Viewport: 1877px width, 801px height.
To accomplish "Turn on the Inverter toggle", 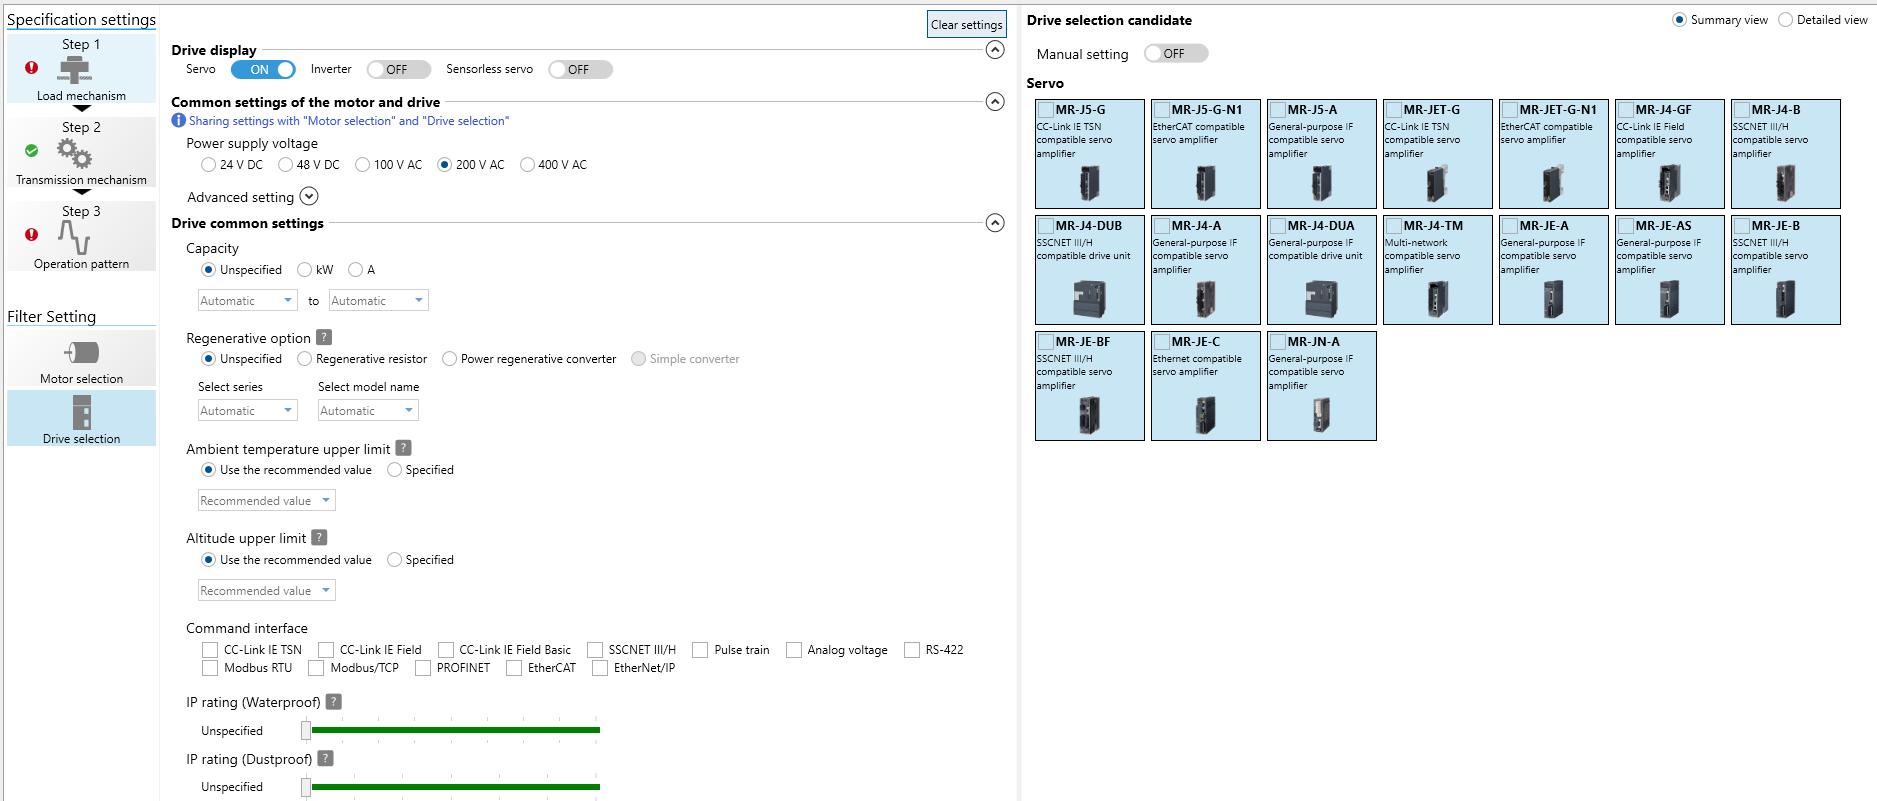I will click(x=398, y=69).
